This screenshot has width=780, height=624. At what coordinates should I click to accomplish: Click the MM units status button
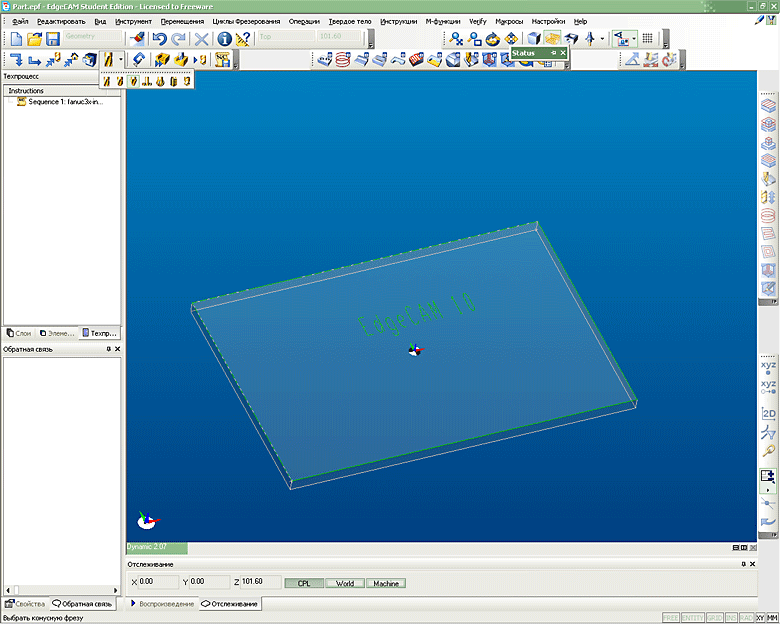(771, 618)
